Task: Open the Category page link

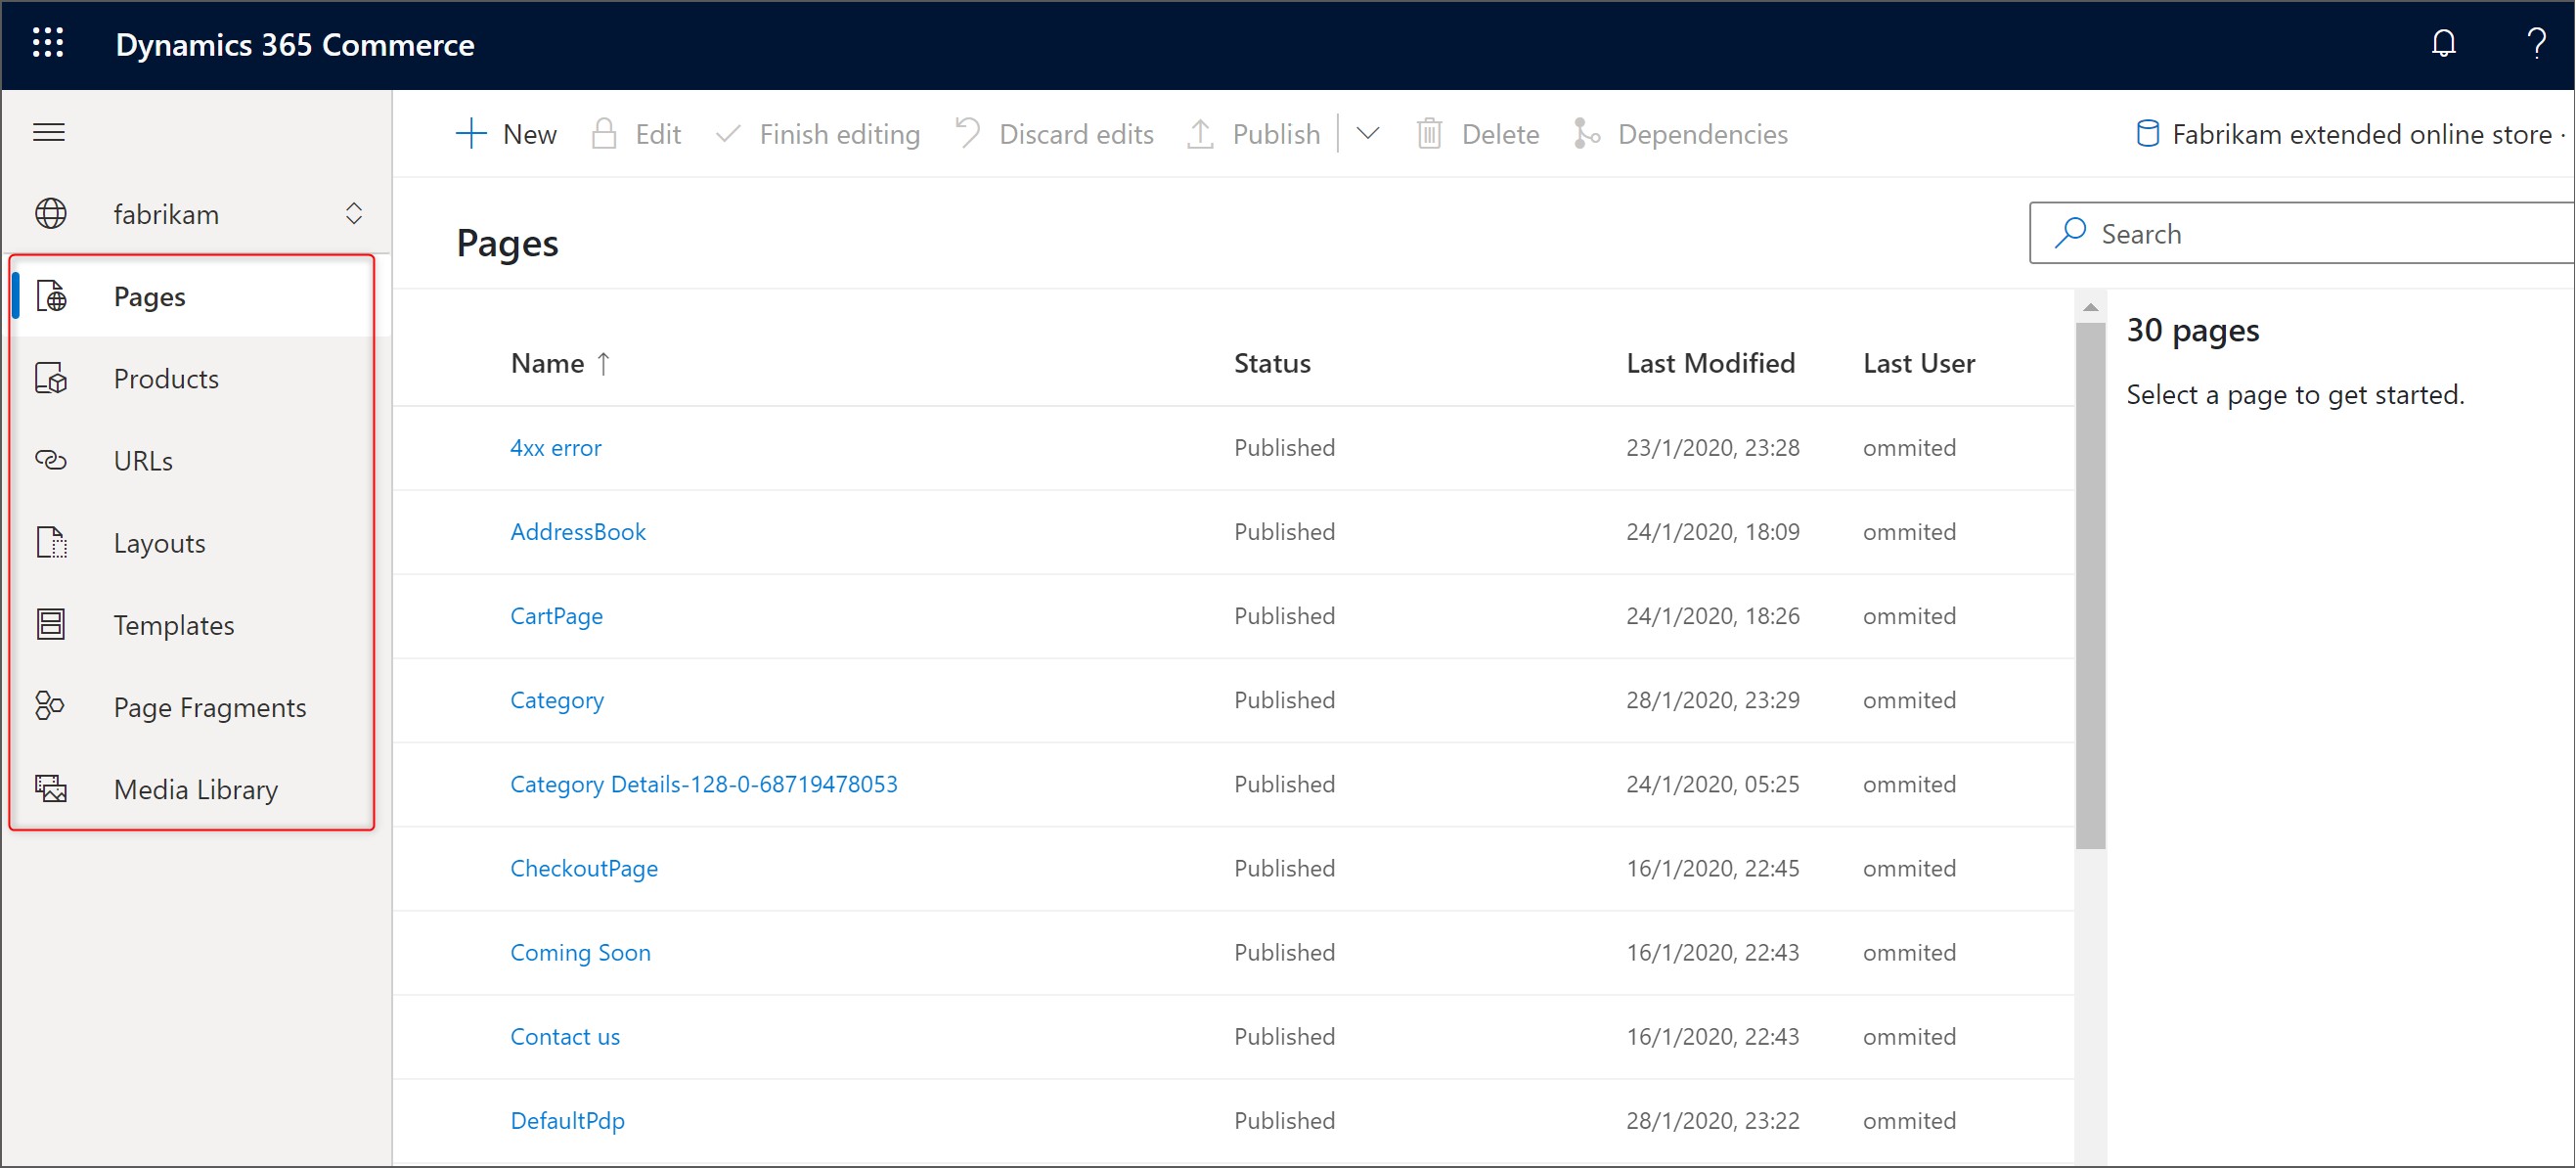Action: tap(557, 699)
